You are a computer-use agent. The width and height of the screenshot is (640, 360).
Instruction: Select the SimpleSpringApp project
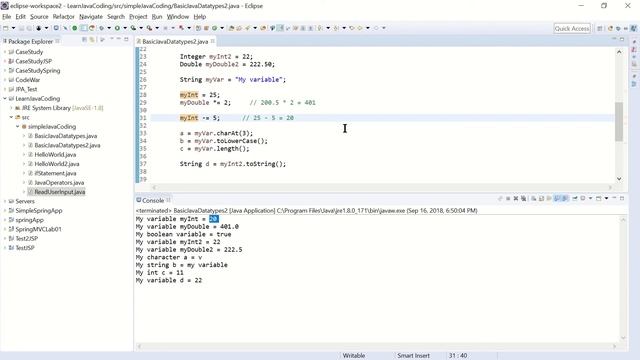coord(39,211)
